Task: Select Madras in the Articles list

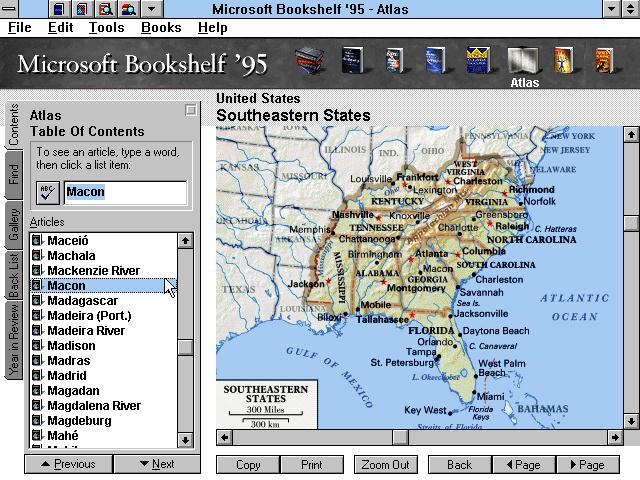Action: point(104,361)
